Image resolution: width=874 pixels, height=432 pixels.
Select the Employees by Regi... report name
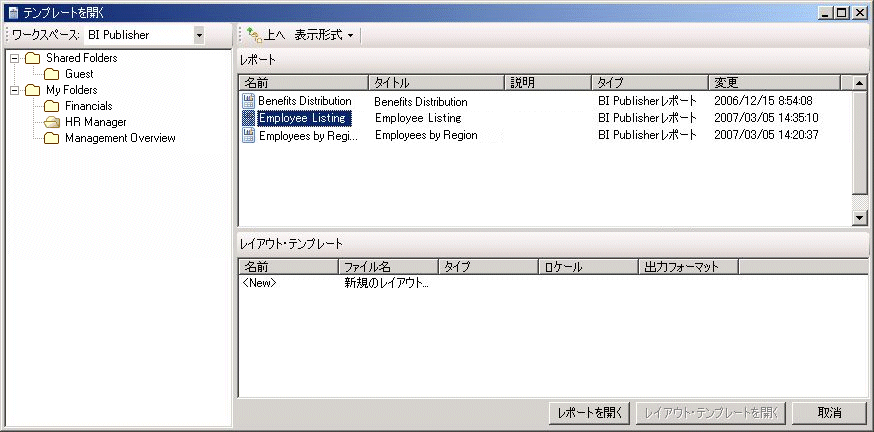(x=309, y=135)
